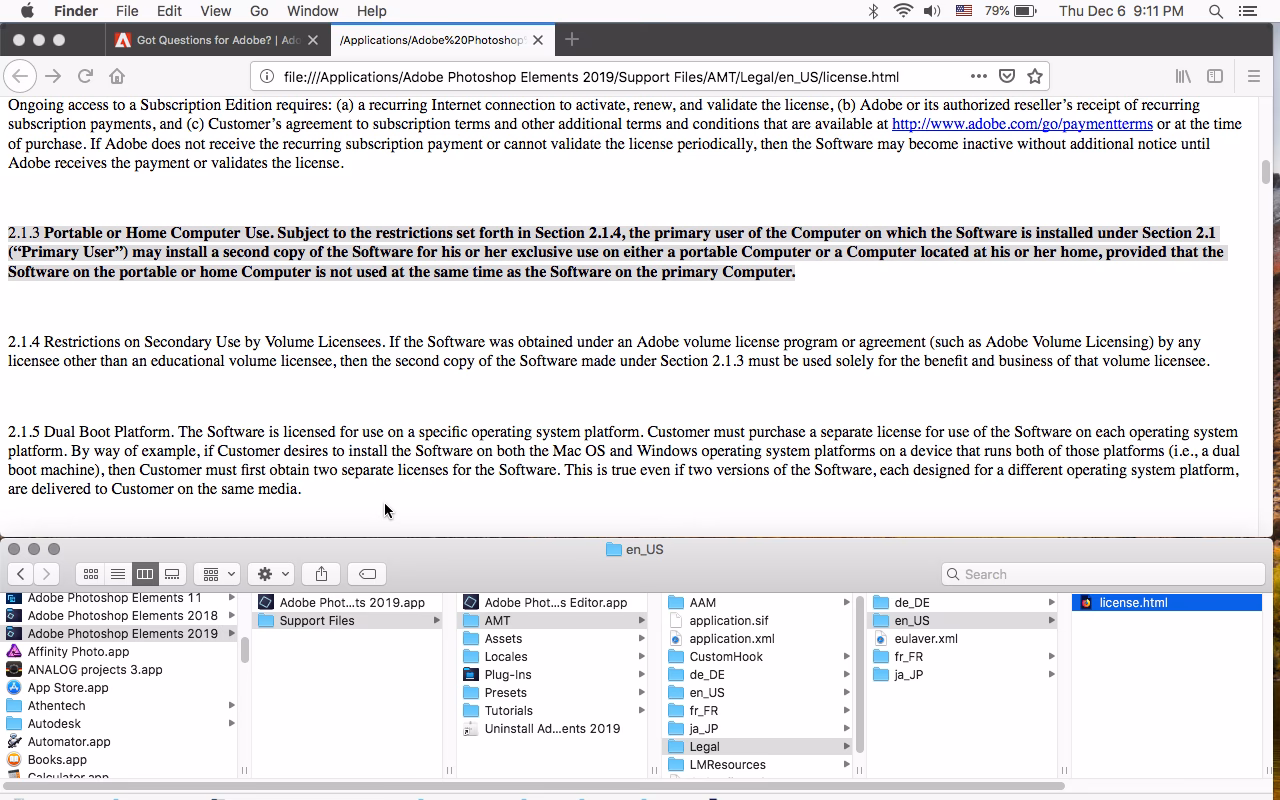This screenshot has width=1280, height=800.
Task: Expand Adobe Photoshop Elements 11 folder arrow
Action: click(x=231, y=598)
